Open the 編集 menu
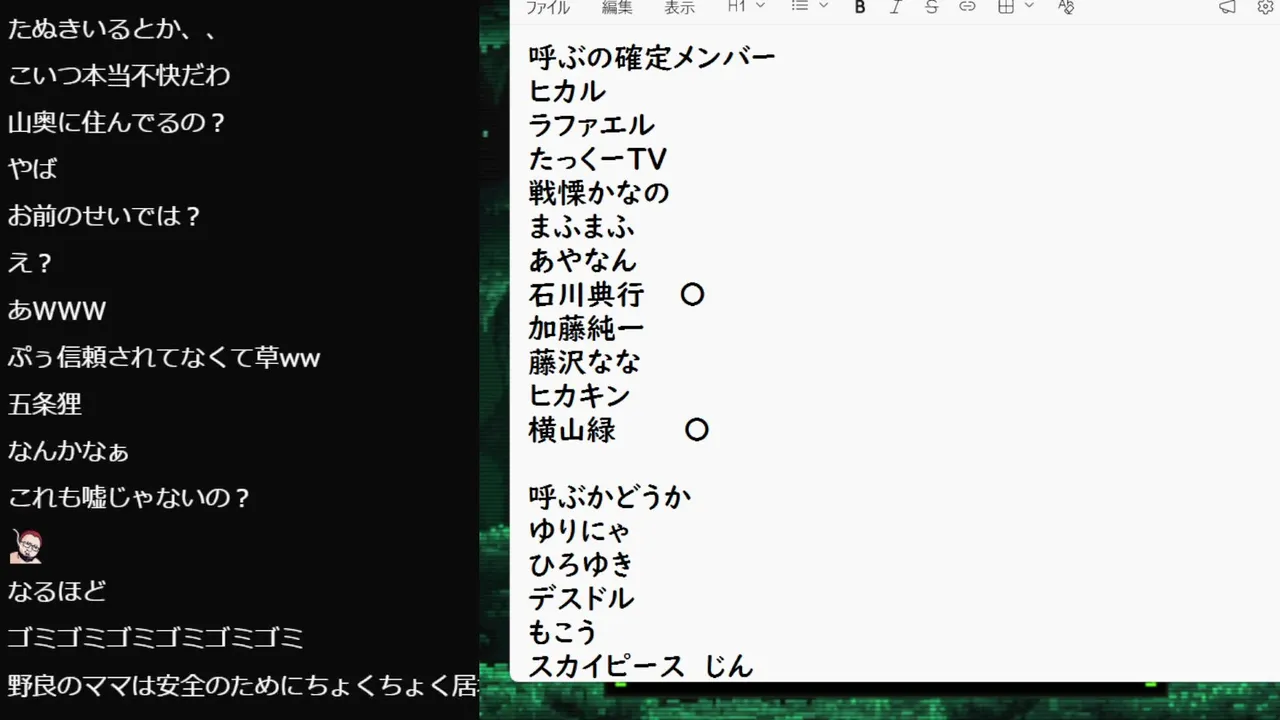This screenshot has height=720, width=1280. coord(617,7)
